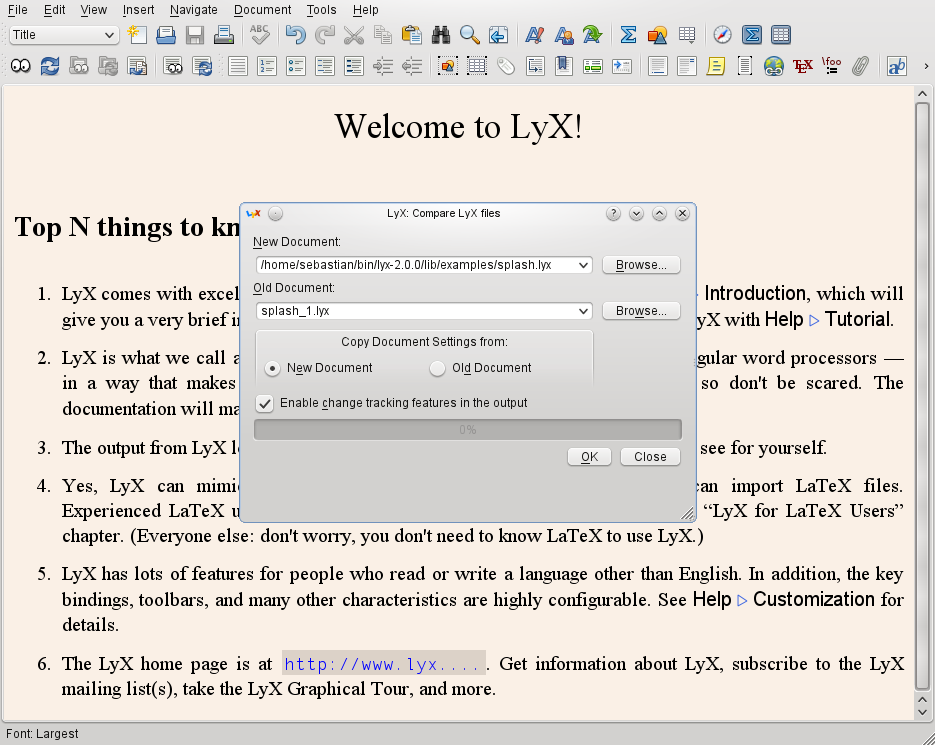Open the Navigate menu
935x745 pixels.
pos(193,9)
